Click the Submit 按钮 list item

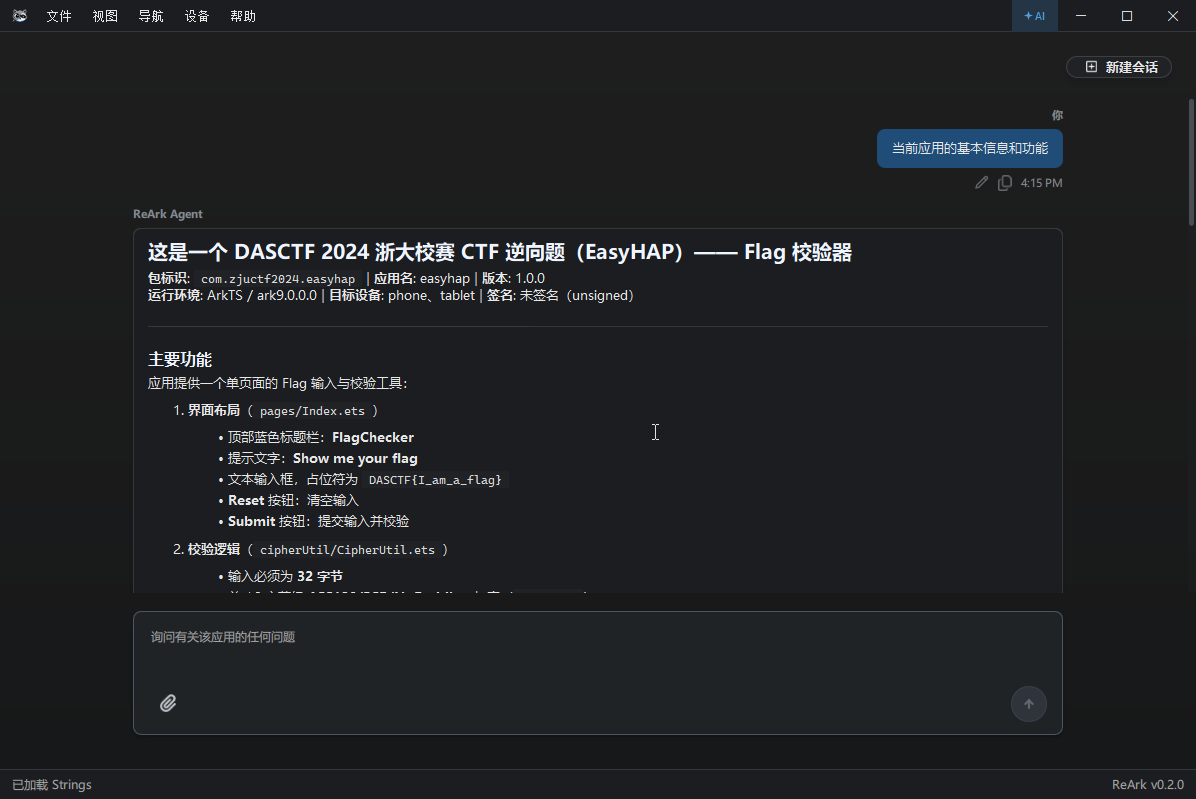tap(318, 521)
